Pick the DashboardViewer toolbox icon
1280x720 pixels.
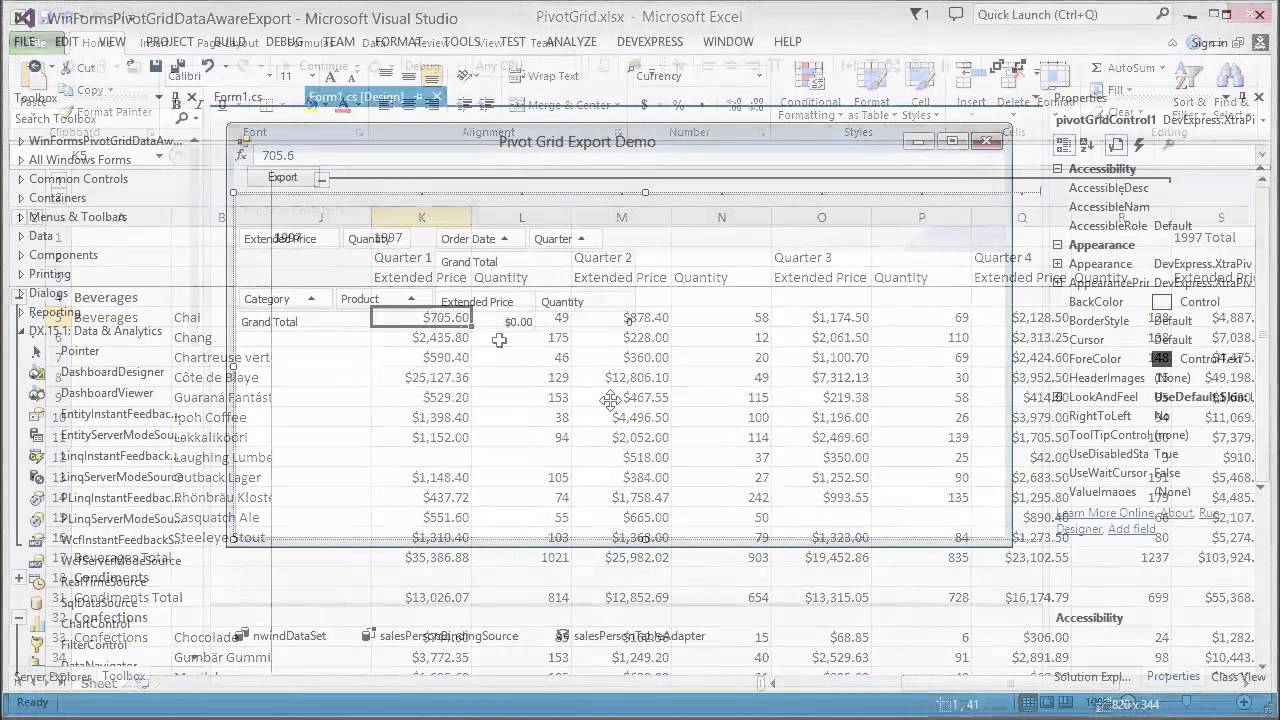(37, 394)
